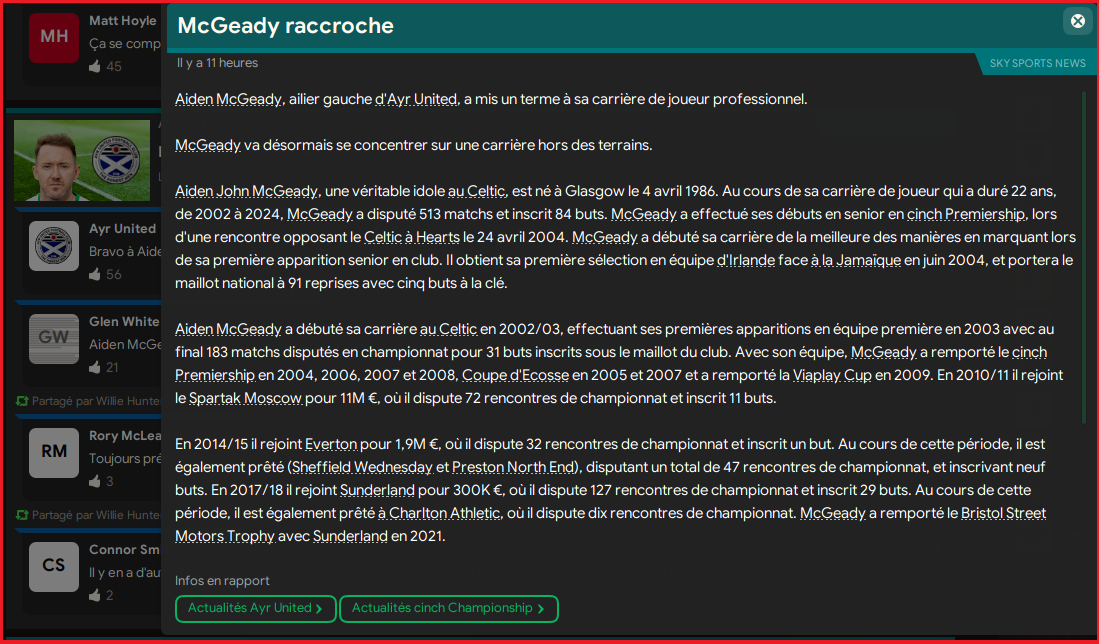The height and width of the screenshot is (644, 1099).
Task: Open the Sheffield Wednesday link
Action: click(362, 467)
